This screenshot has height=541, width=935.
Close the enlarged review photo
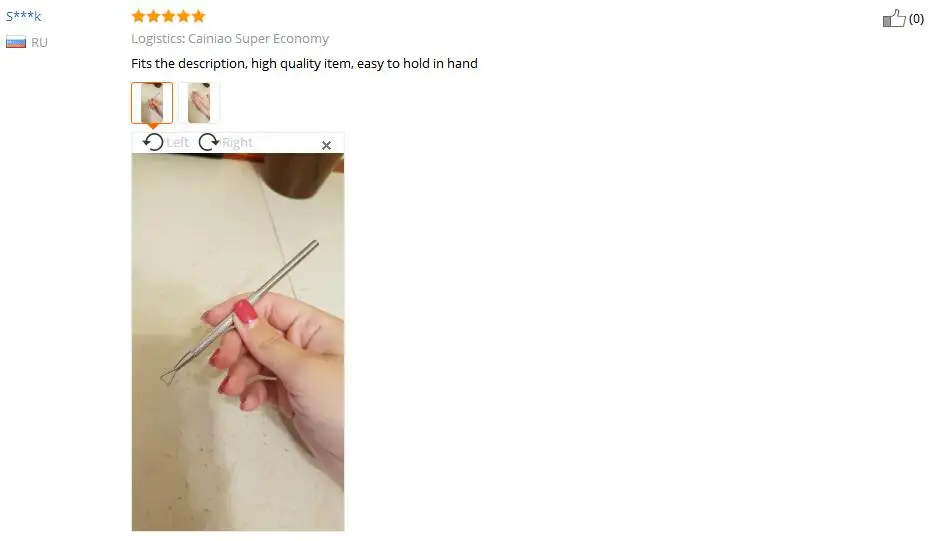click(x=326, y=145)
